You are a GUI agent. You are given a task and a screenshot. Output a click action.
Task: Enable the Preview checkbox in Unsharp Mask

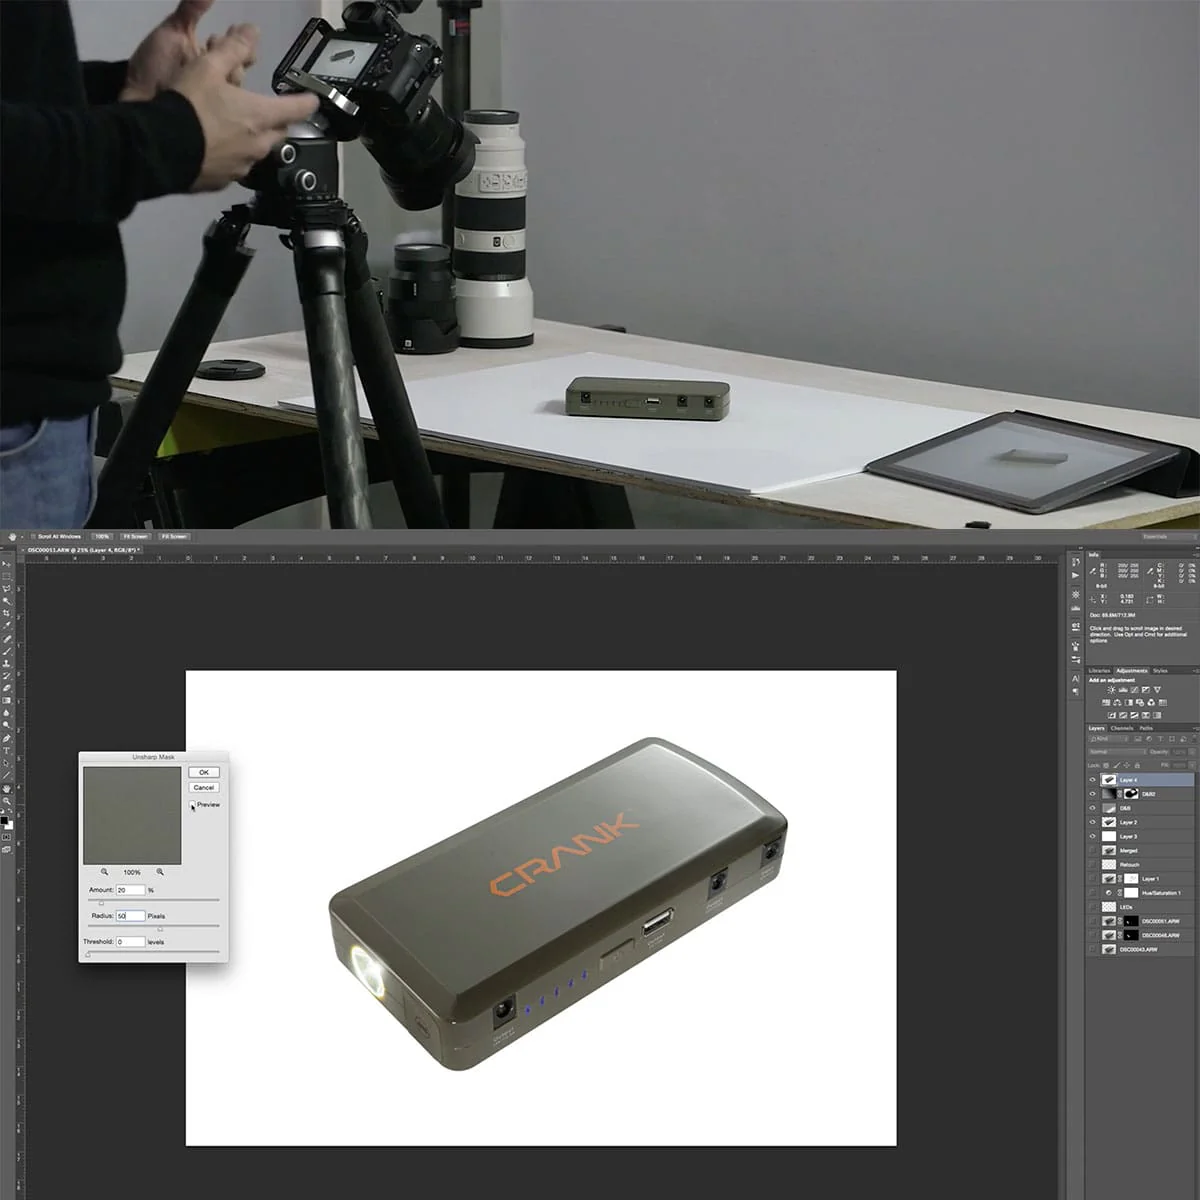pyautogui.click(x=193, y=805)
